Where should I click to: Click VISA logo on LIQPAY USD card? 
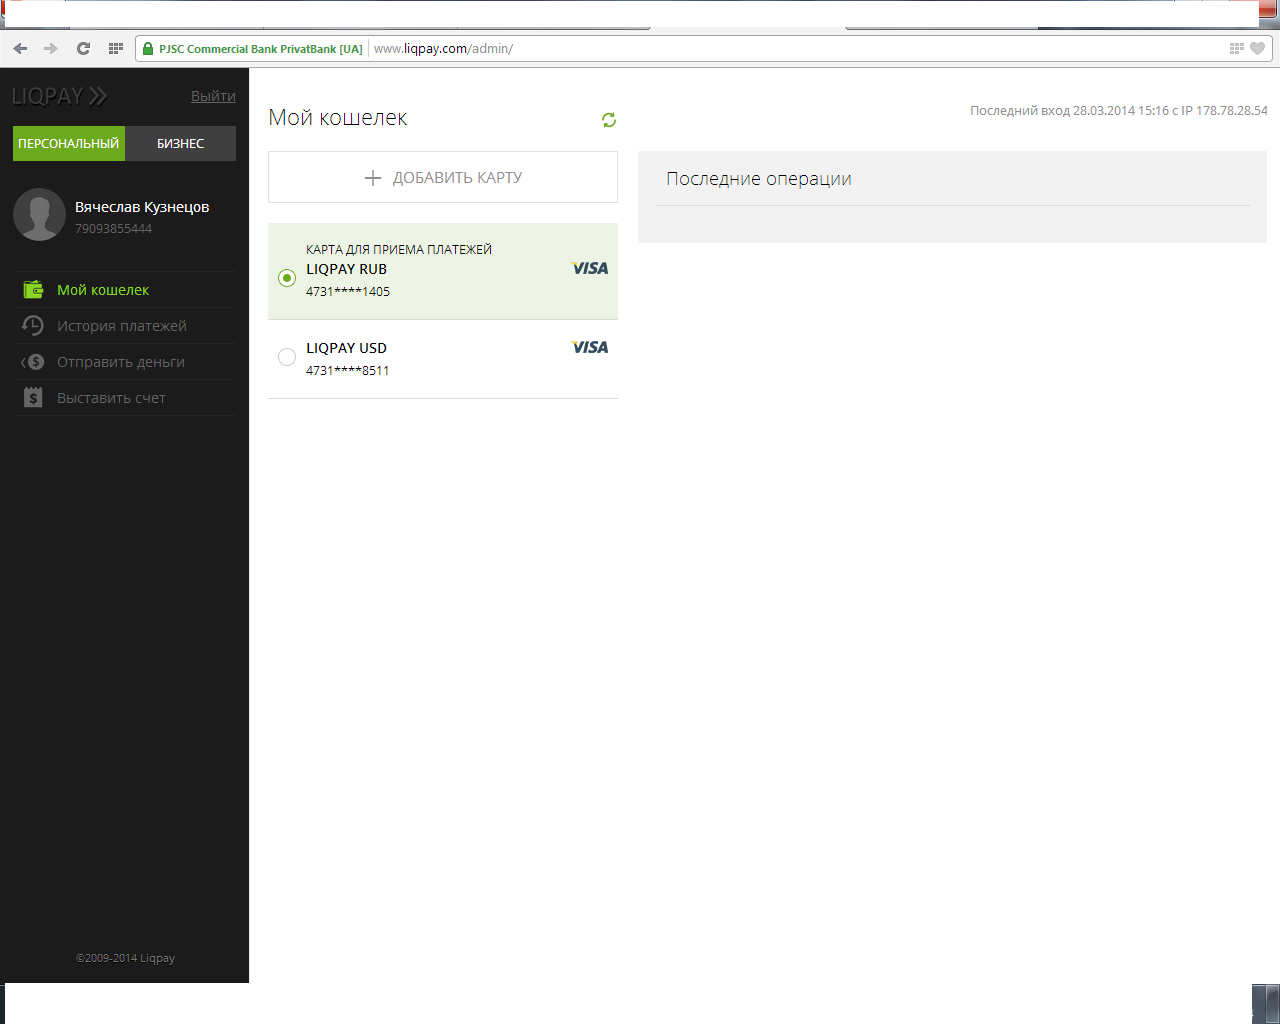590,347
